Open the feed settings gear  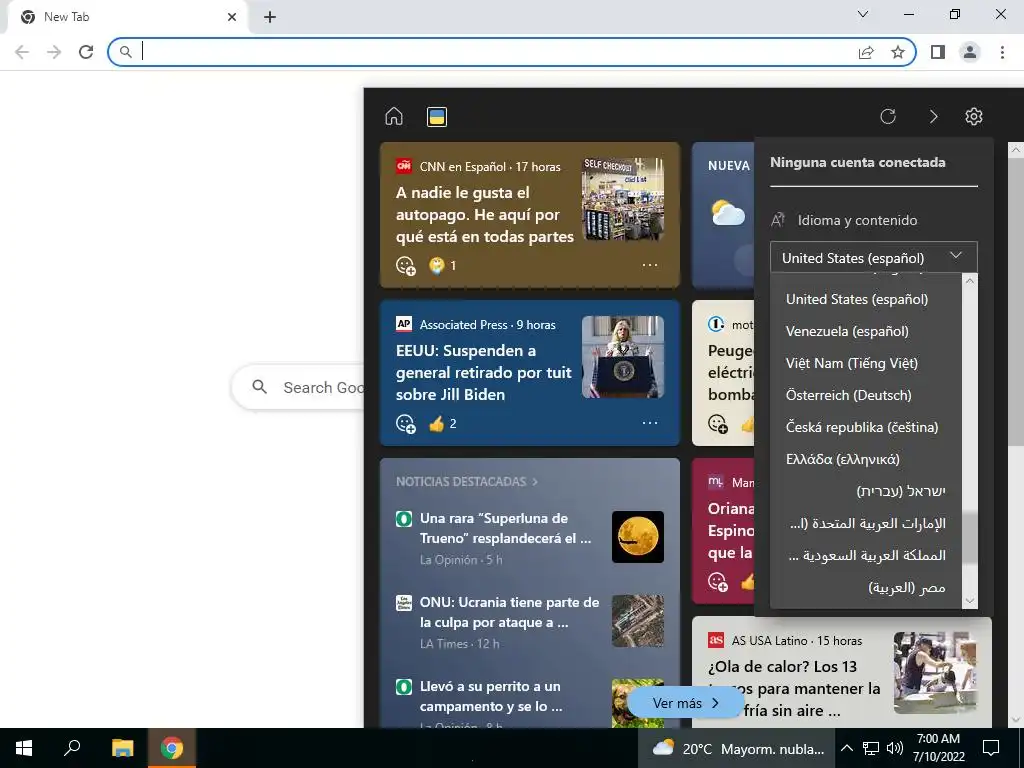point(974,116)
